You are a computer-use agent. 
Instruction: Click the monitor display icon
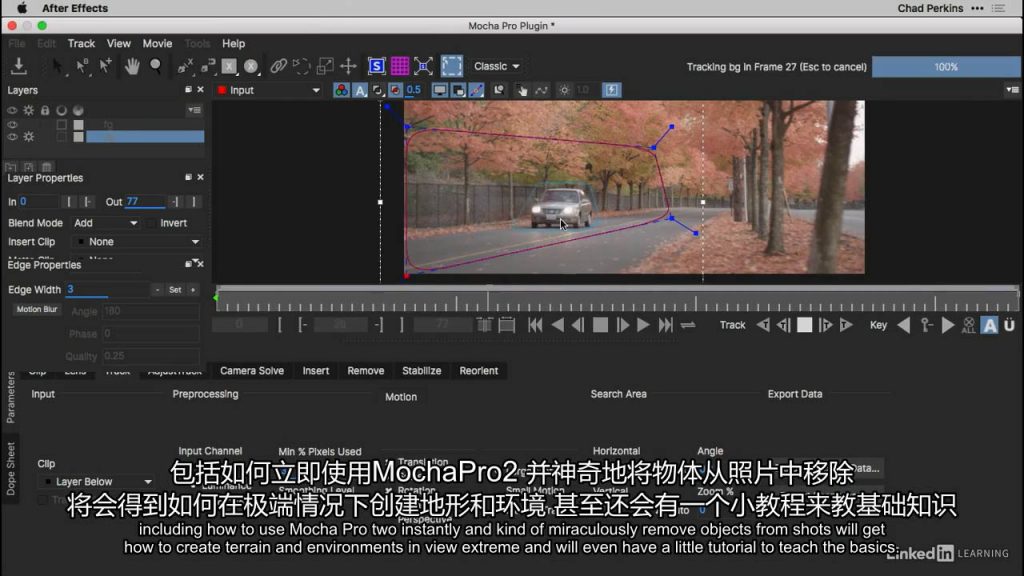(x=440, y=90)
